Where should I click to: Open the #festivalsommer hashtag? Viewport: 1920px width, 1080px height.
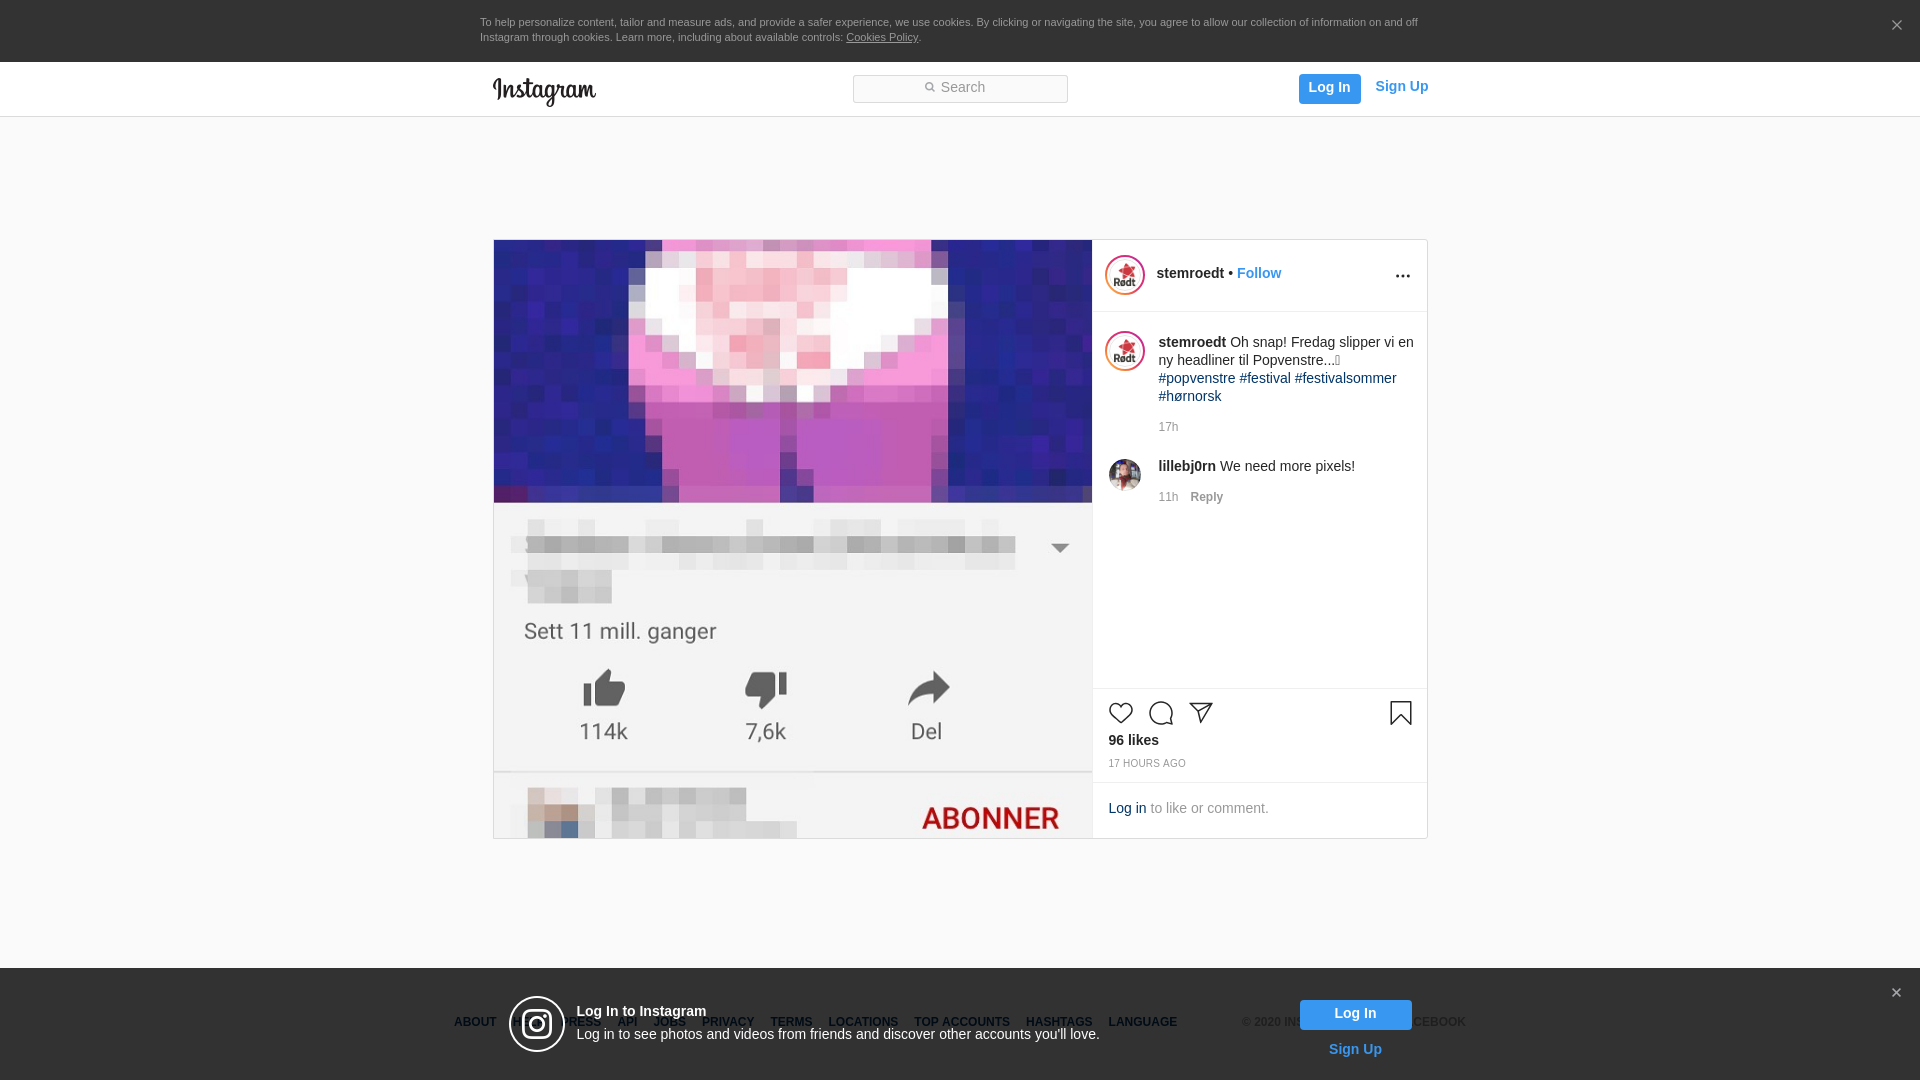point(1345,378)
